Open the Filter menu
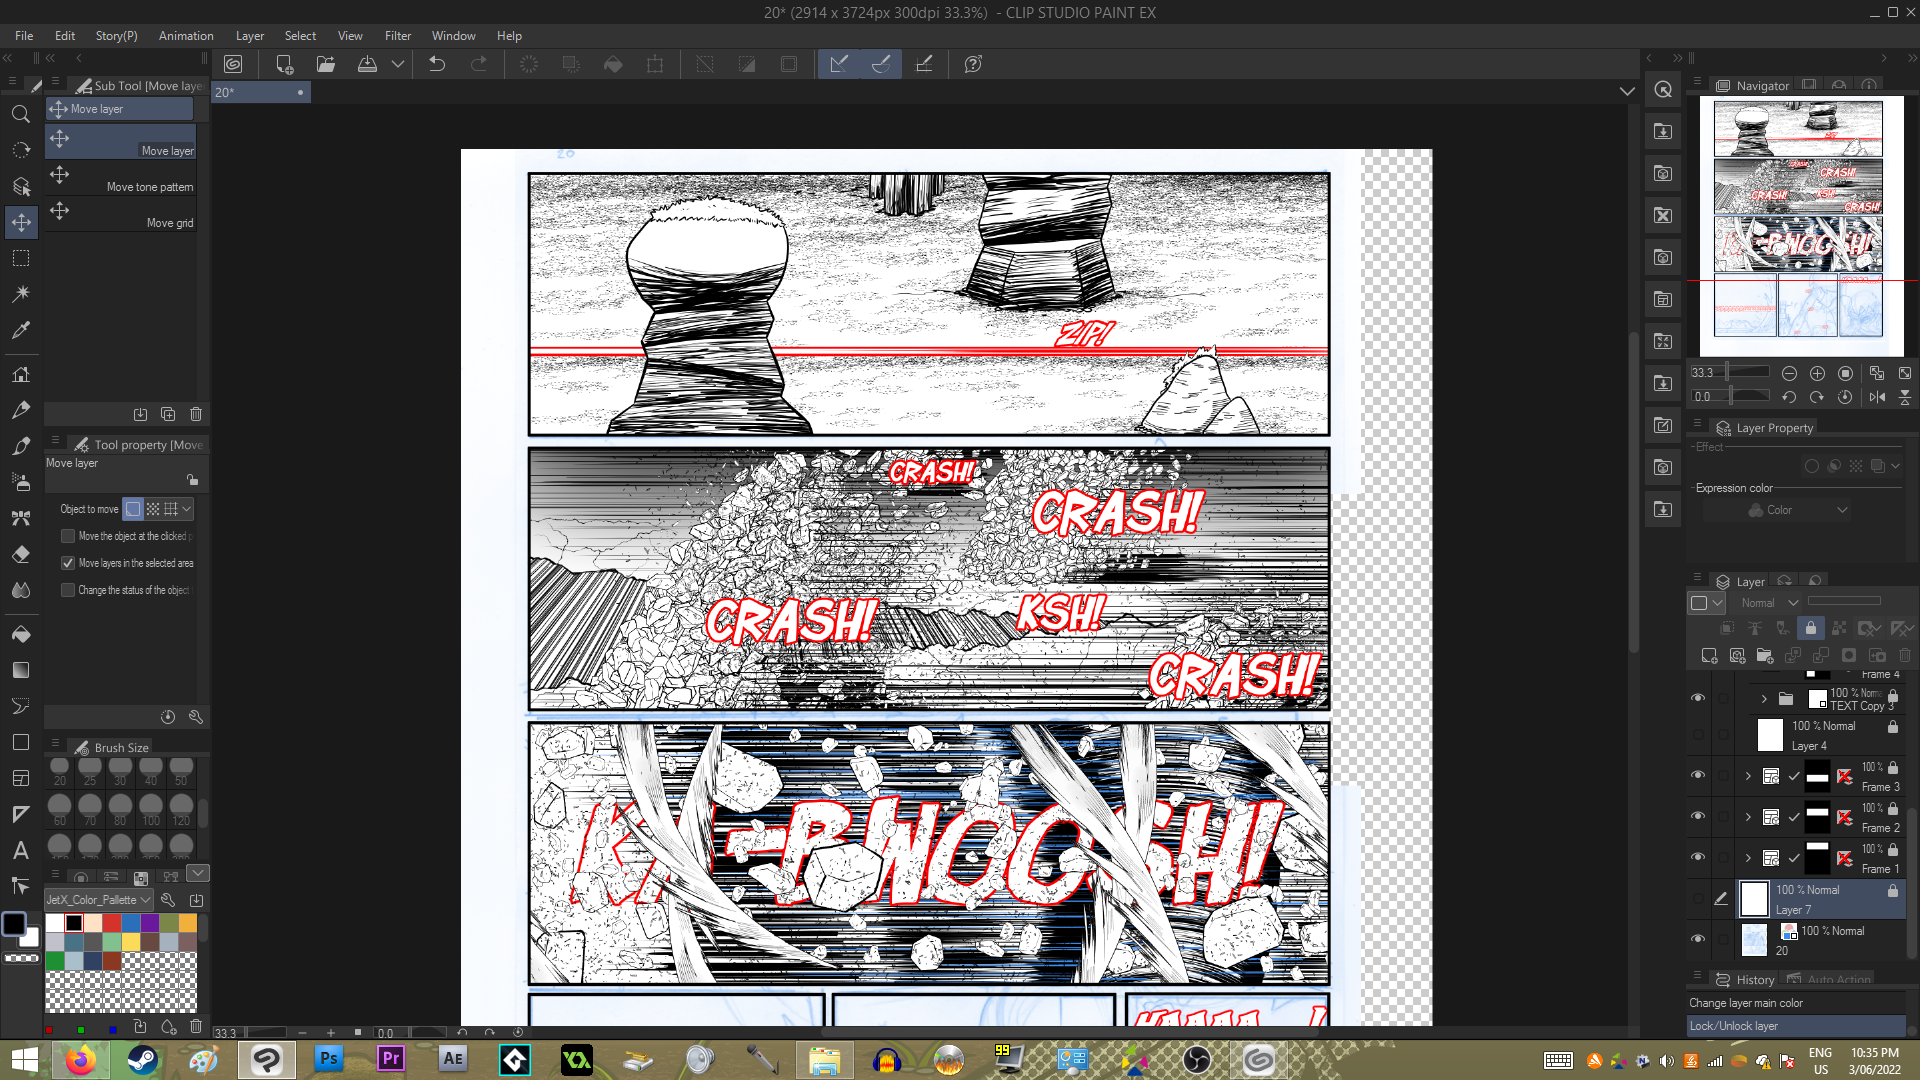This screenshot has height=1080, width=1920. (398, 36)
